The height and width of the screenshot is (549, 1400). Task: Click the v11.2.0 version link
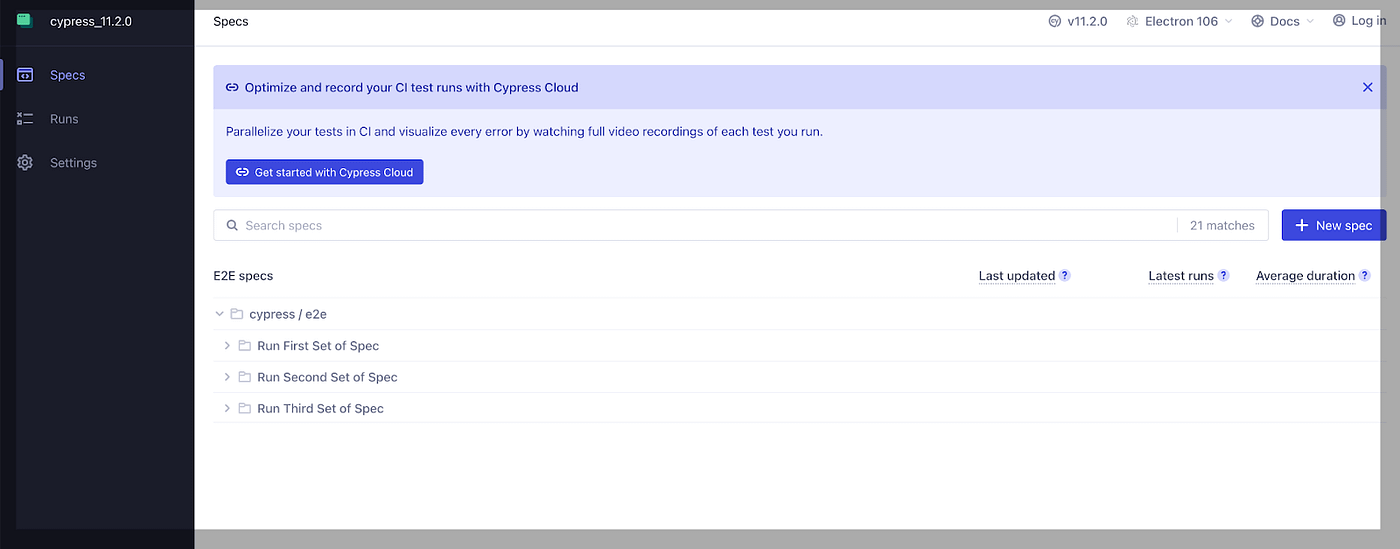[1087, 21]
